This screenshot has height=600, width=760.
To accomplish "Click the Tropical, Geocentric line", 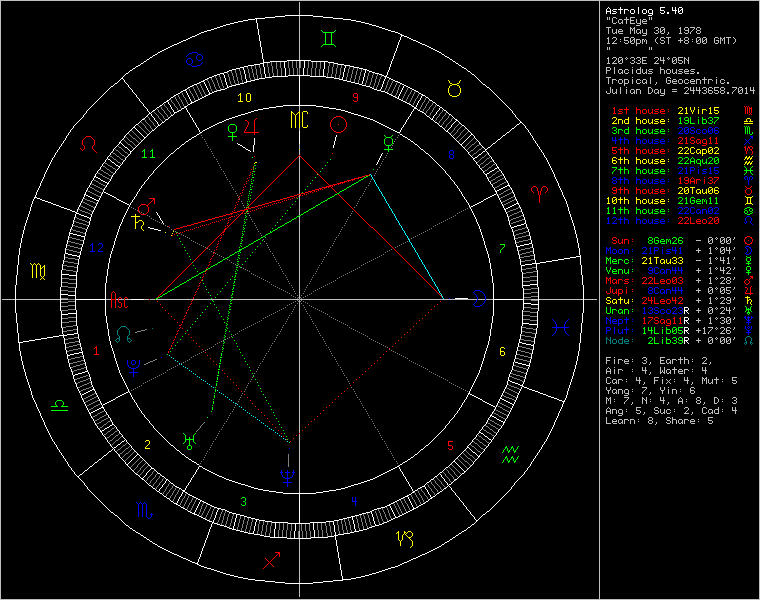I will pos(668,81).
